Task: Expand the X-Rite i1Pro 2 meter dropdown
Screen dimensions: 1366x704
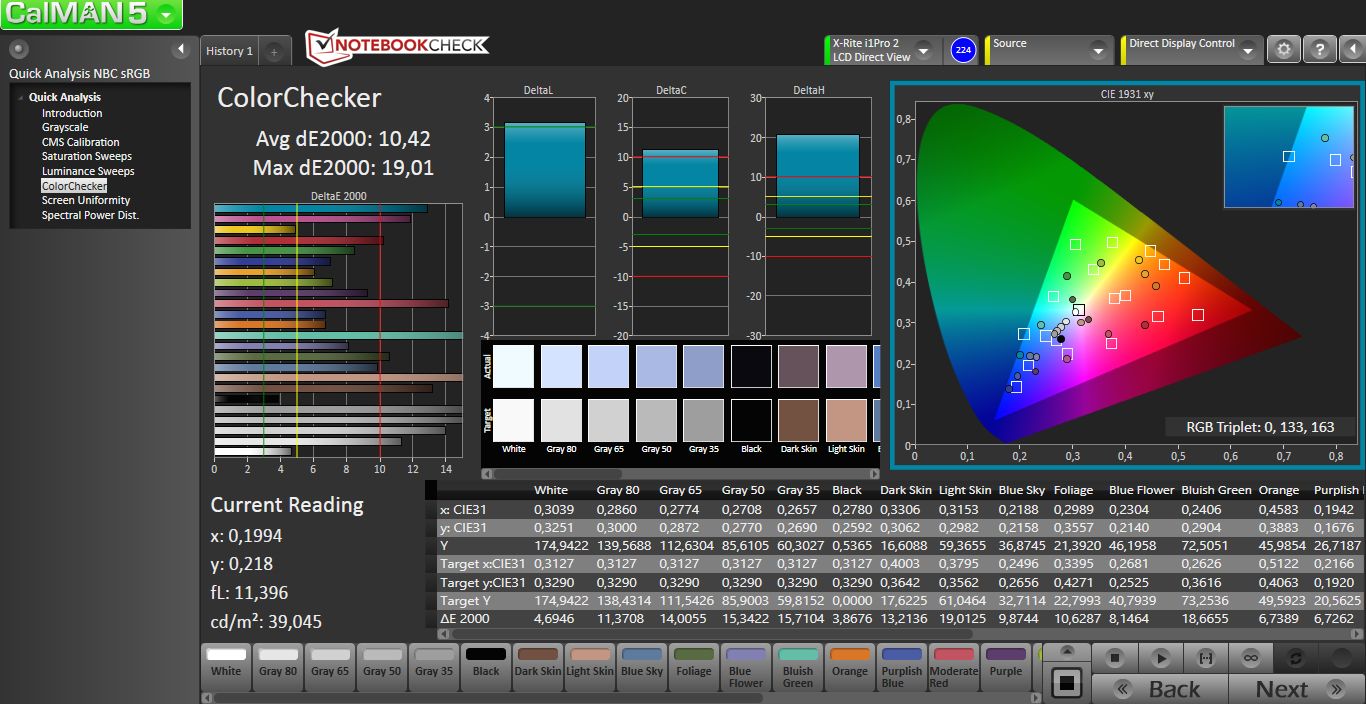Action: [924, 50]
